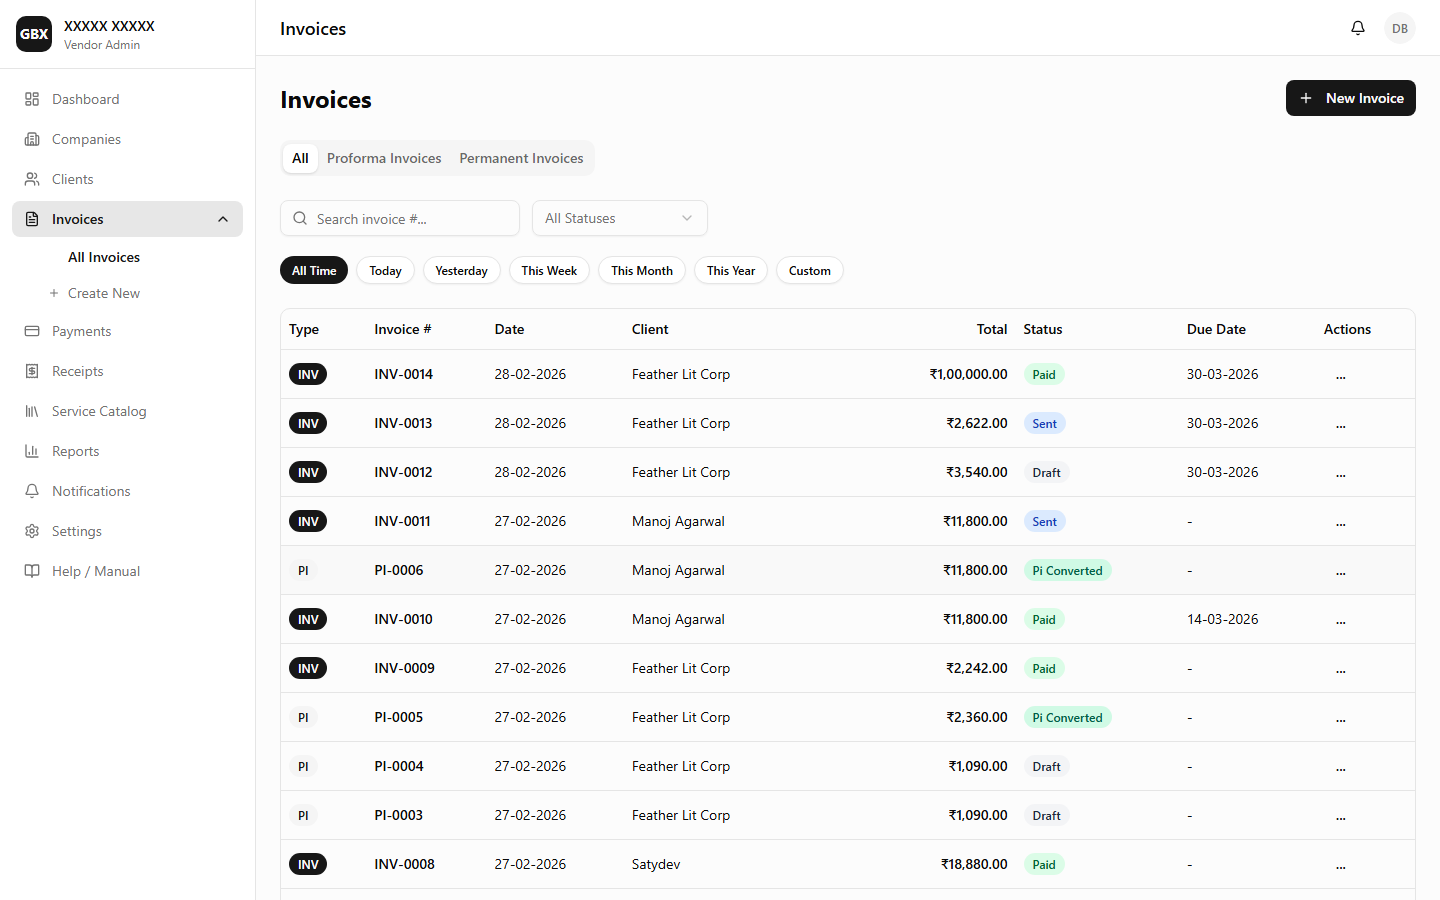Select the This Month filter chip

click(x=642, y=270)
